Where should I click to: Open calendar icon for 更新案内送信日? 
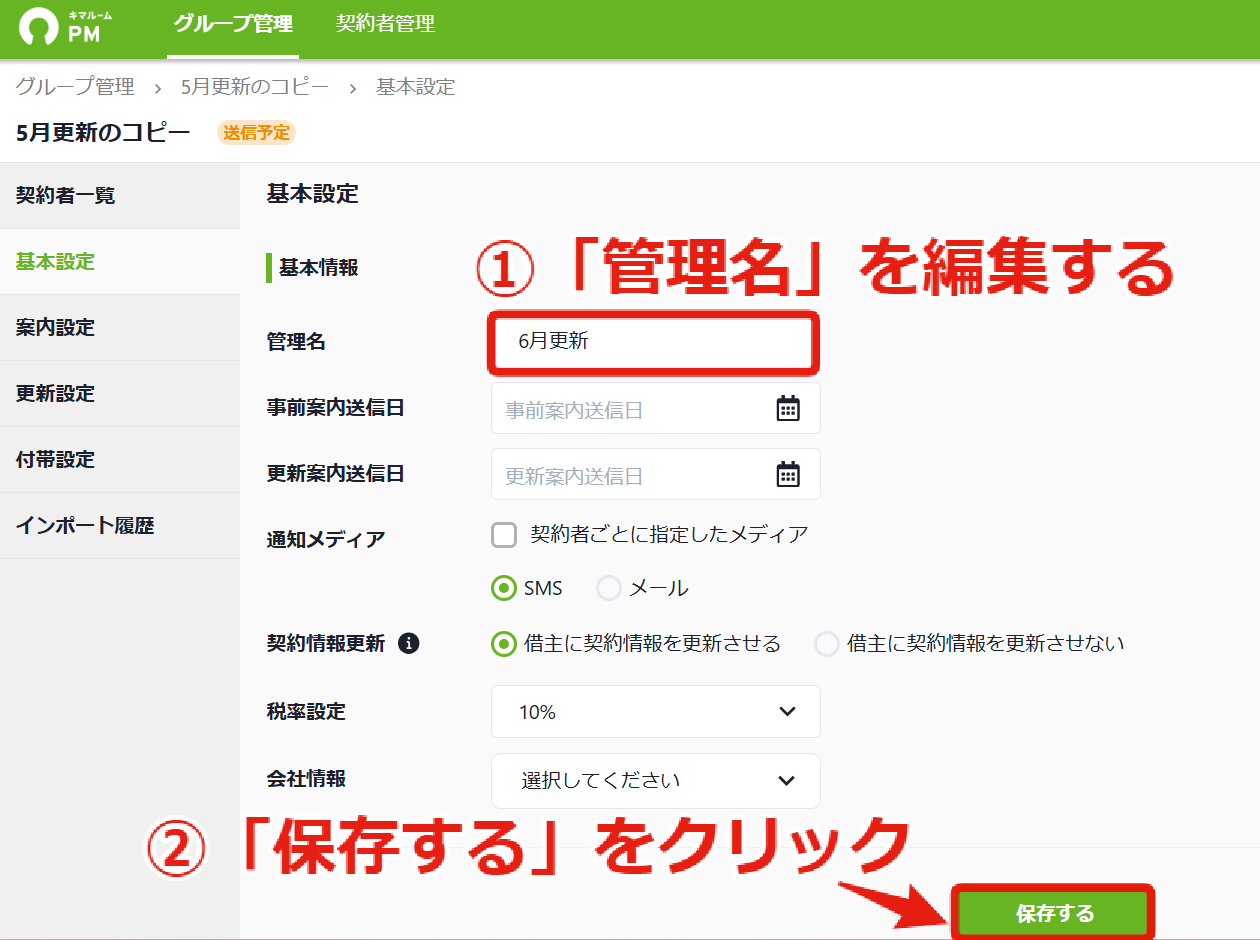[788, 474]
